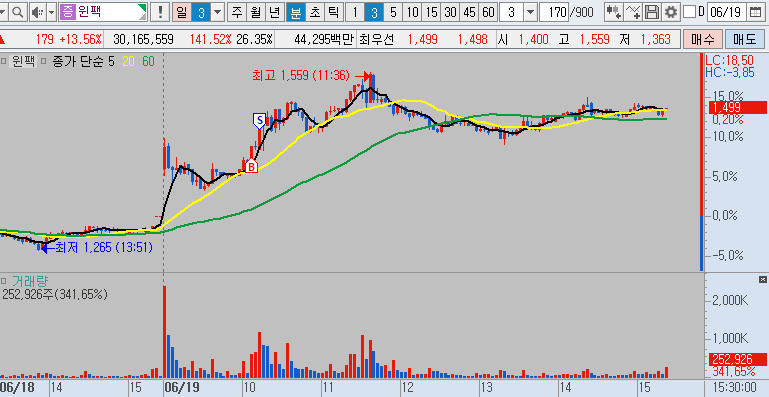Click the 최고 1,559 (11:36) high label
The width and height of the screenshot is (769, 397).
click(x=300, y=75)
